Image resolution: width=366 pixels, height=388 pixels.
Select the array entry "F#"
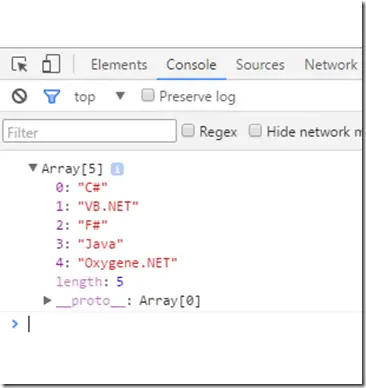click(x=82, y=225)
